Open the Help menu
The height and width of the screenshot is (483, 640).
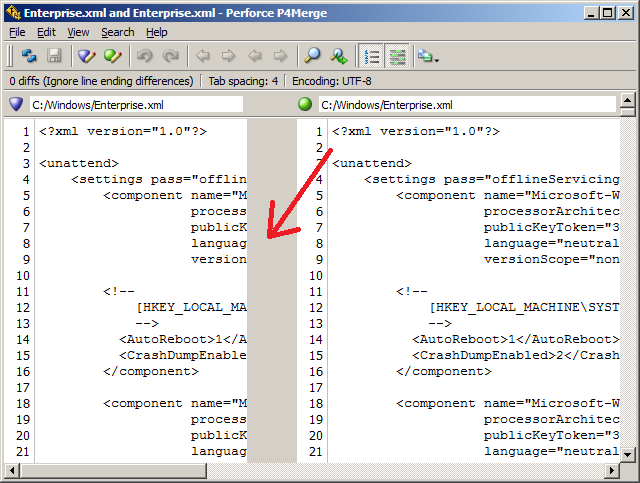point(157,32)
